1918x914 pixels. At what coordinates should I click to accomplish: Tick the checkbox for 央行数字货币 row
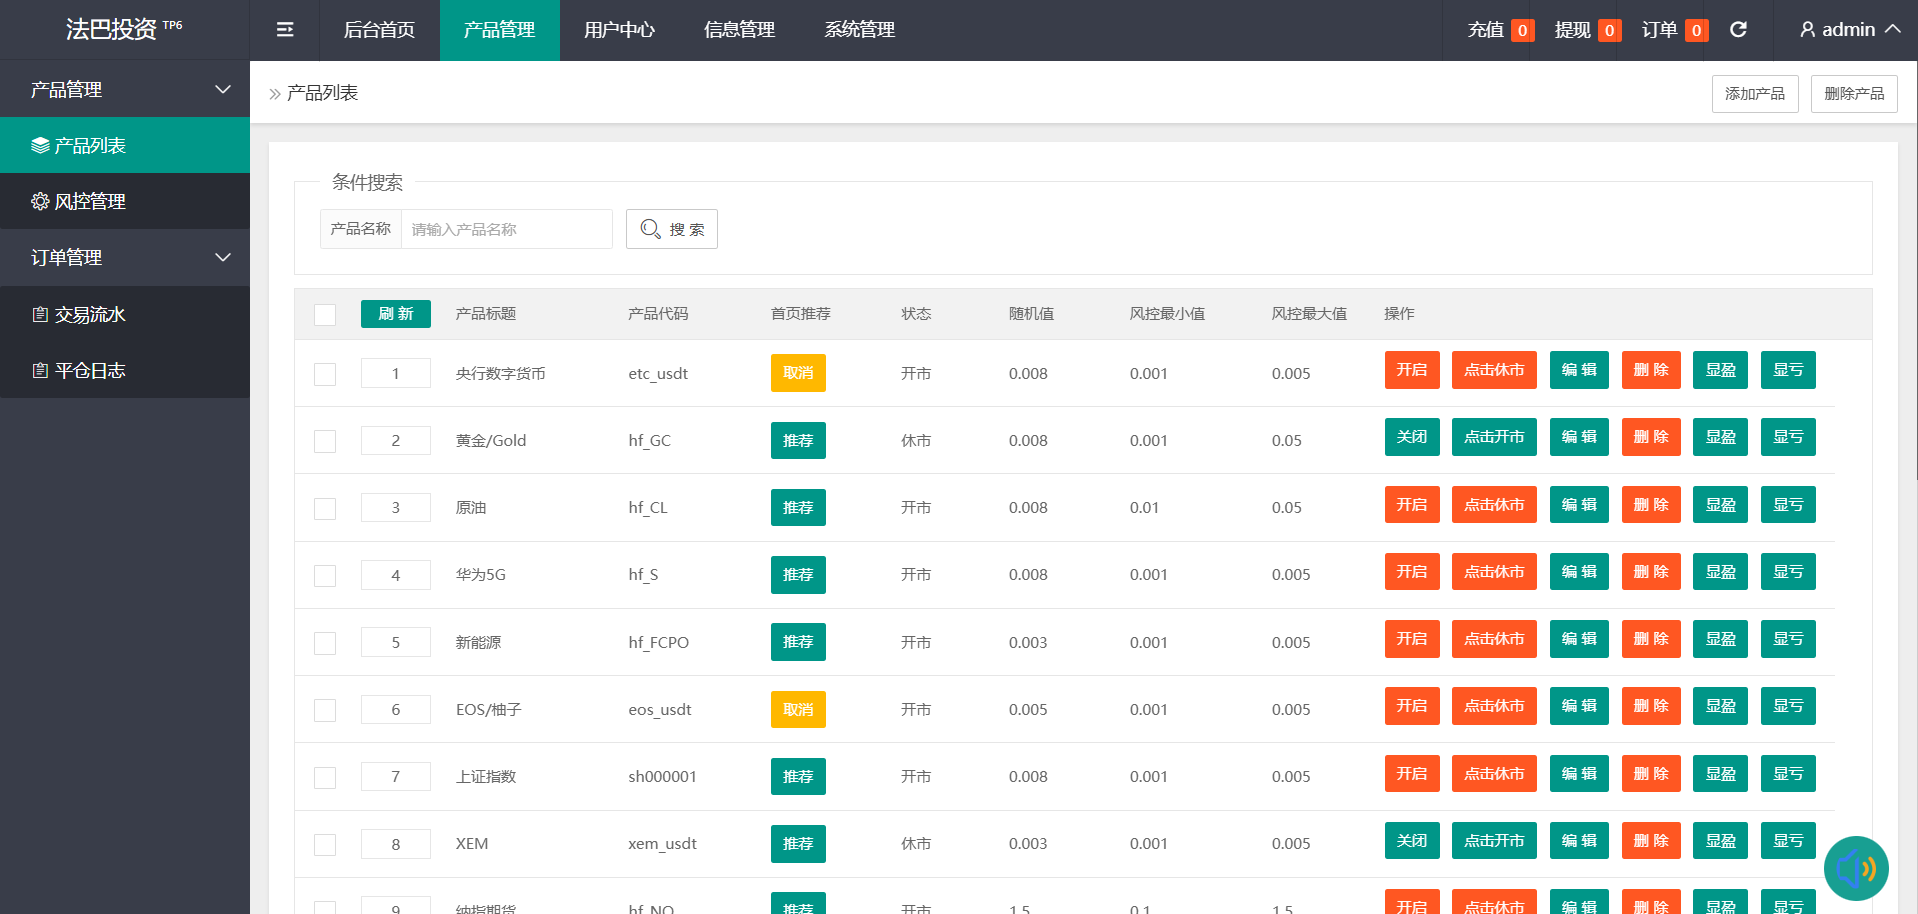pos(325,374)
